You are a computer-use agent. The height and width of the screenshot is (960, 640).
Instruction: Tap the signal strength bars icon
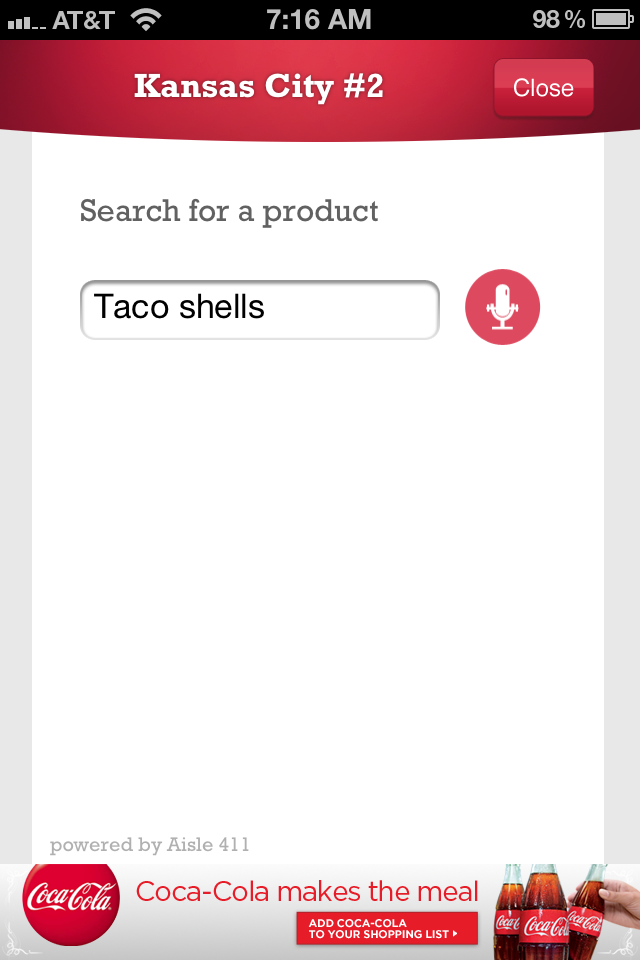pyautogui.click(x=26, y=23)
